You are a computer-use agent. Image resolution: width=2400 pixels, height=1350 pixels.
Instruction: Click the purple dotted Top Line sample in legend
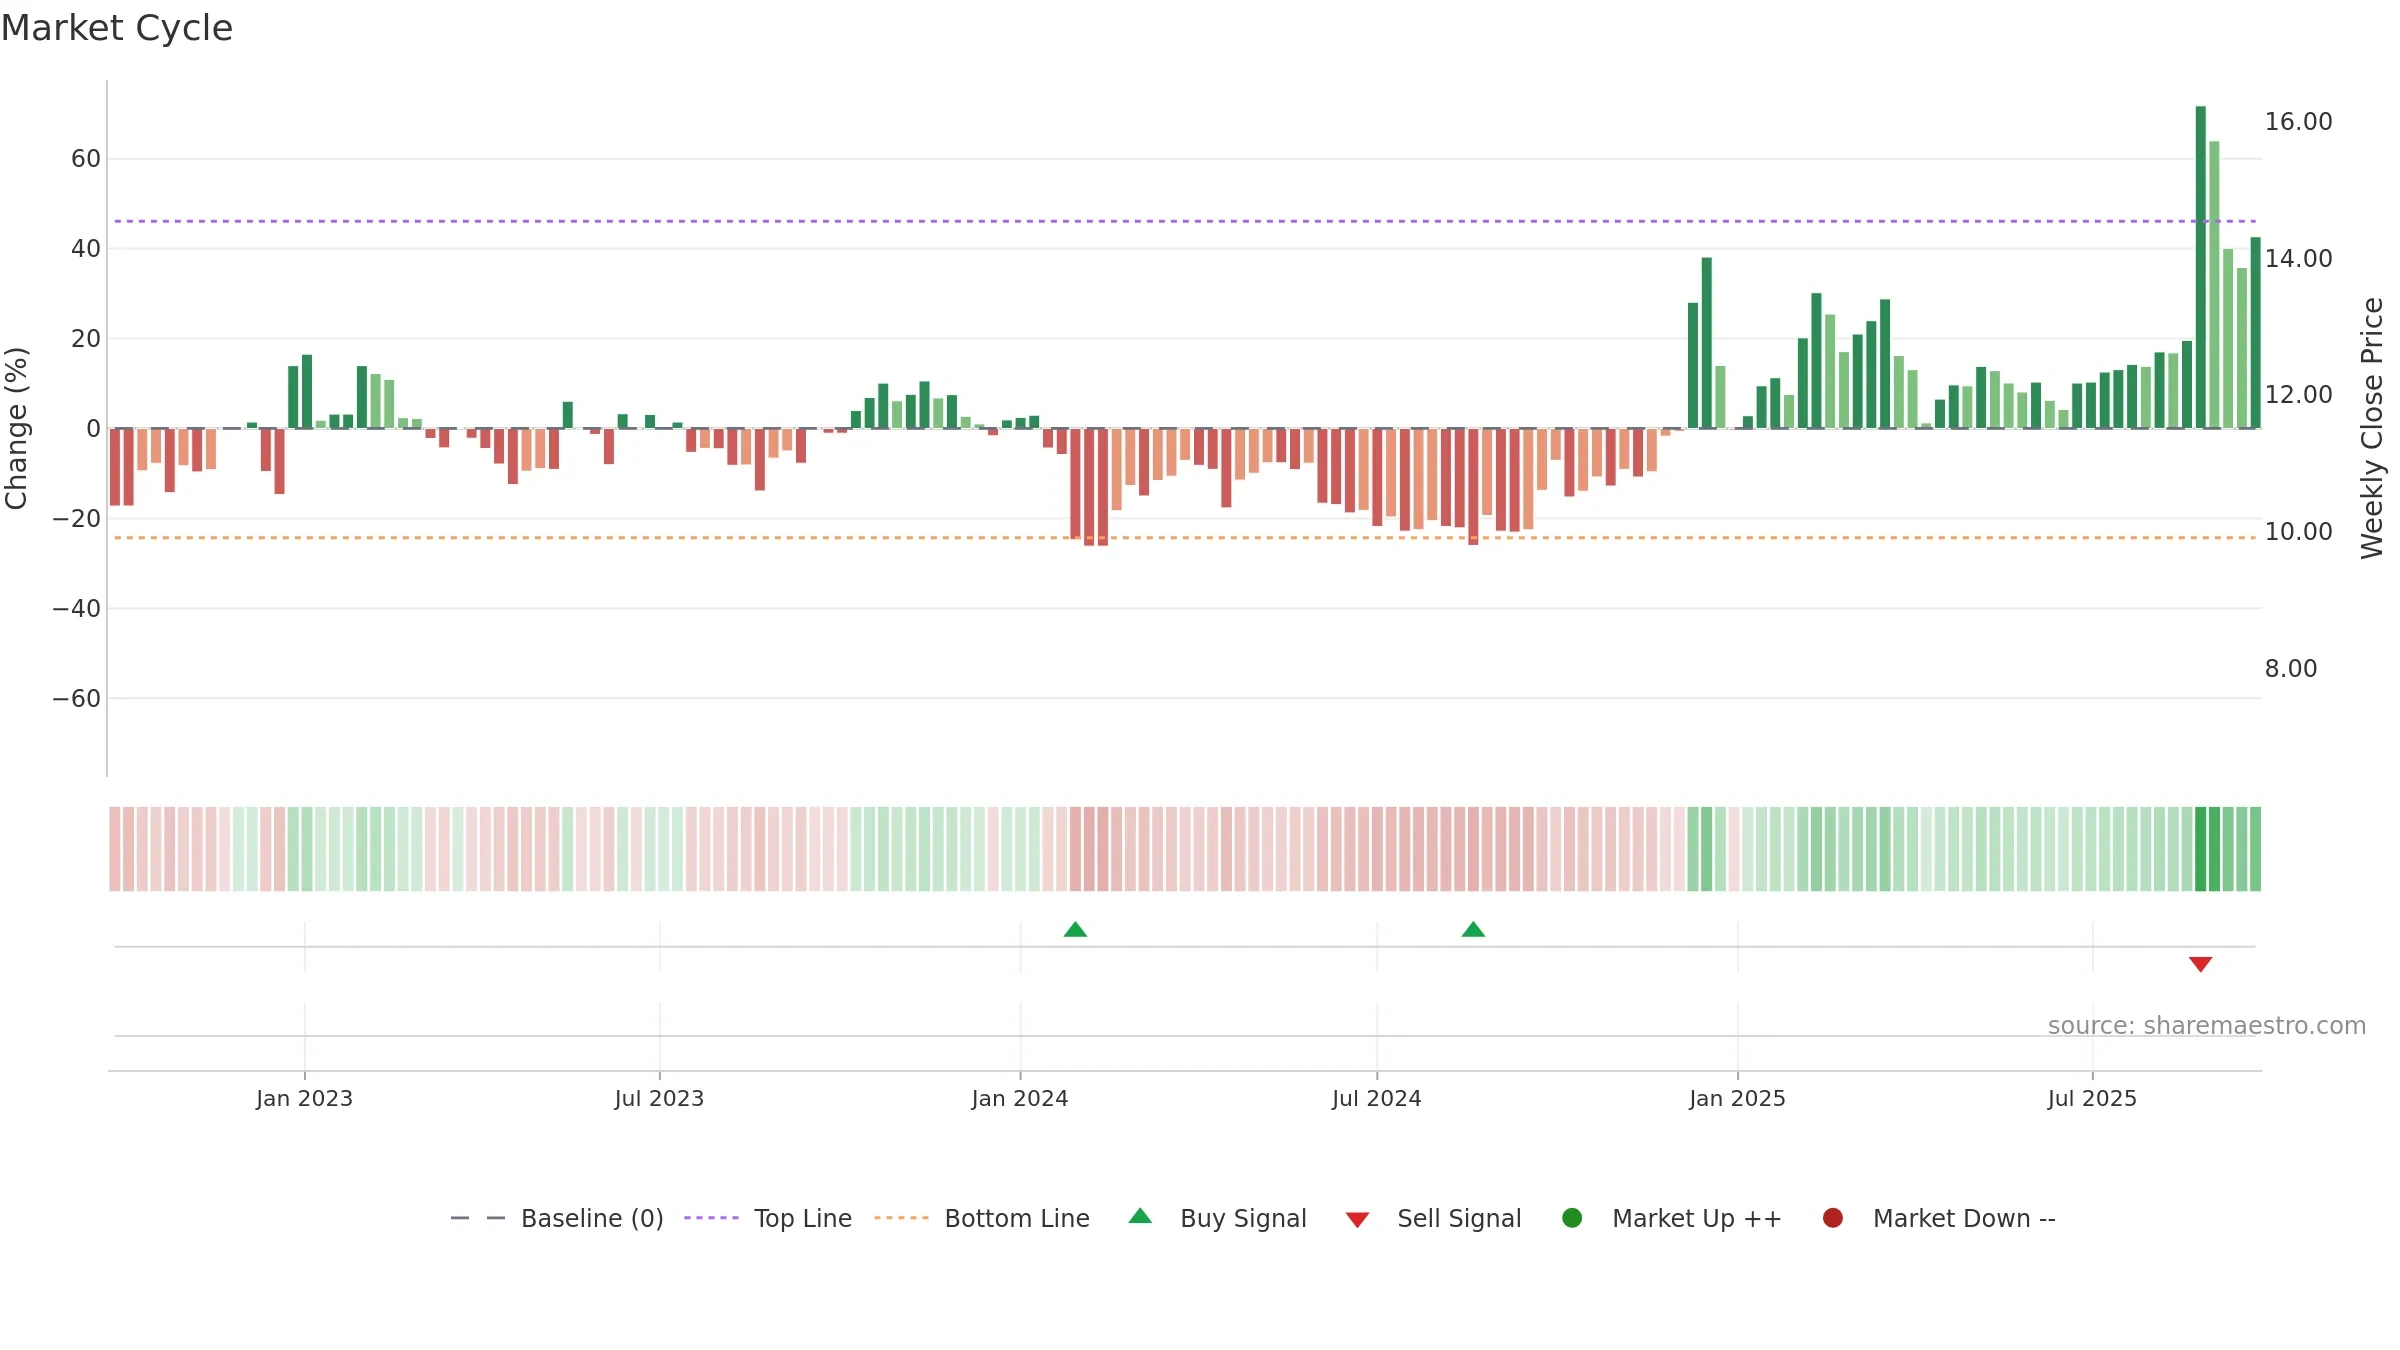pyautogui.click(x=711, y=1218)
